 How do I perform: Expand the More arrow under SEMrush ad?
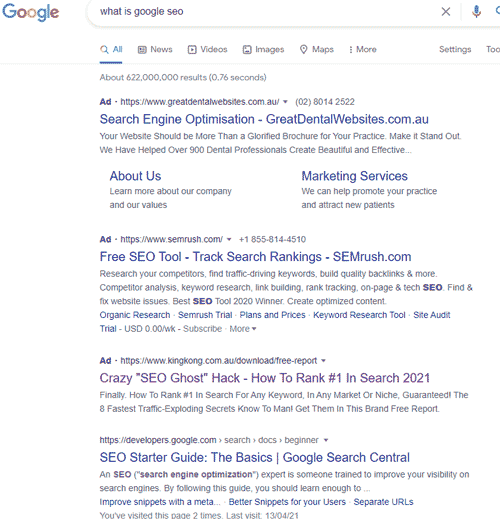pos(243,329)
